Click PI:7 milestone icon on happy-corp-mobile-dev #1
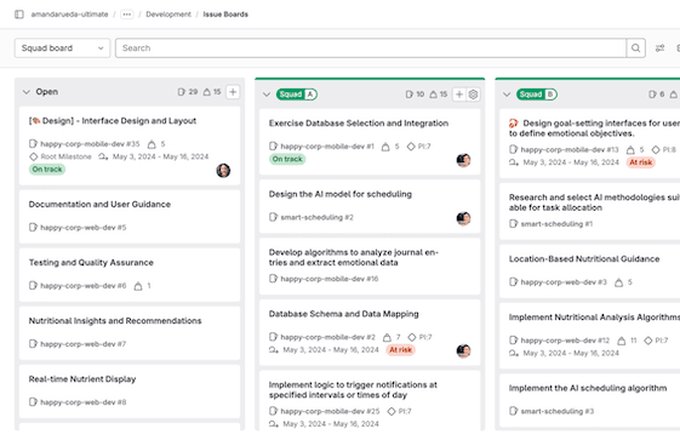 pos(411,147)
